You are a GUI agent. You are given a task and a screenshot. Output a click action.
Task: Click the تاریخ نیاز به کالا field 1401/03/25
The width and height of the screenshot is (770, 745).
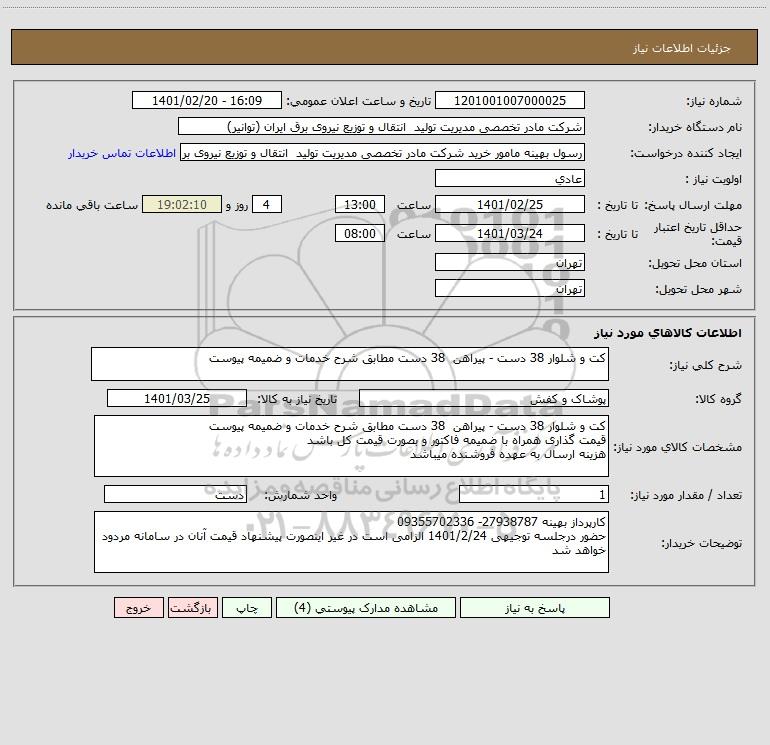point(177,398)
